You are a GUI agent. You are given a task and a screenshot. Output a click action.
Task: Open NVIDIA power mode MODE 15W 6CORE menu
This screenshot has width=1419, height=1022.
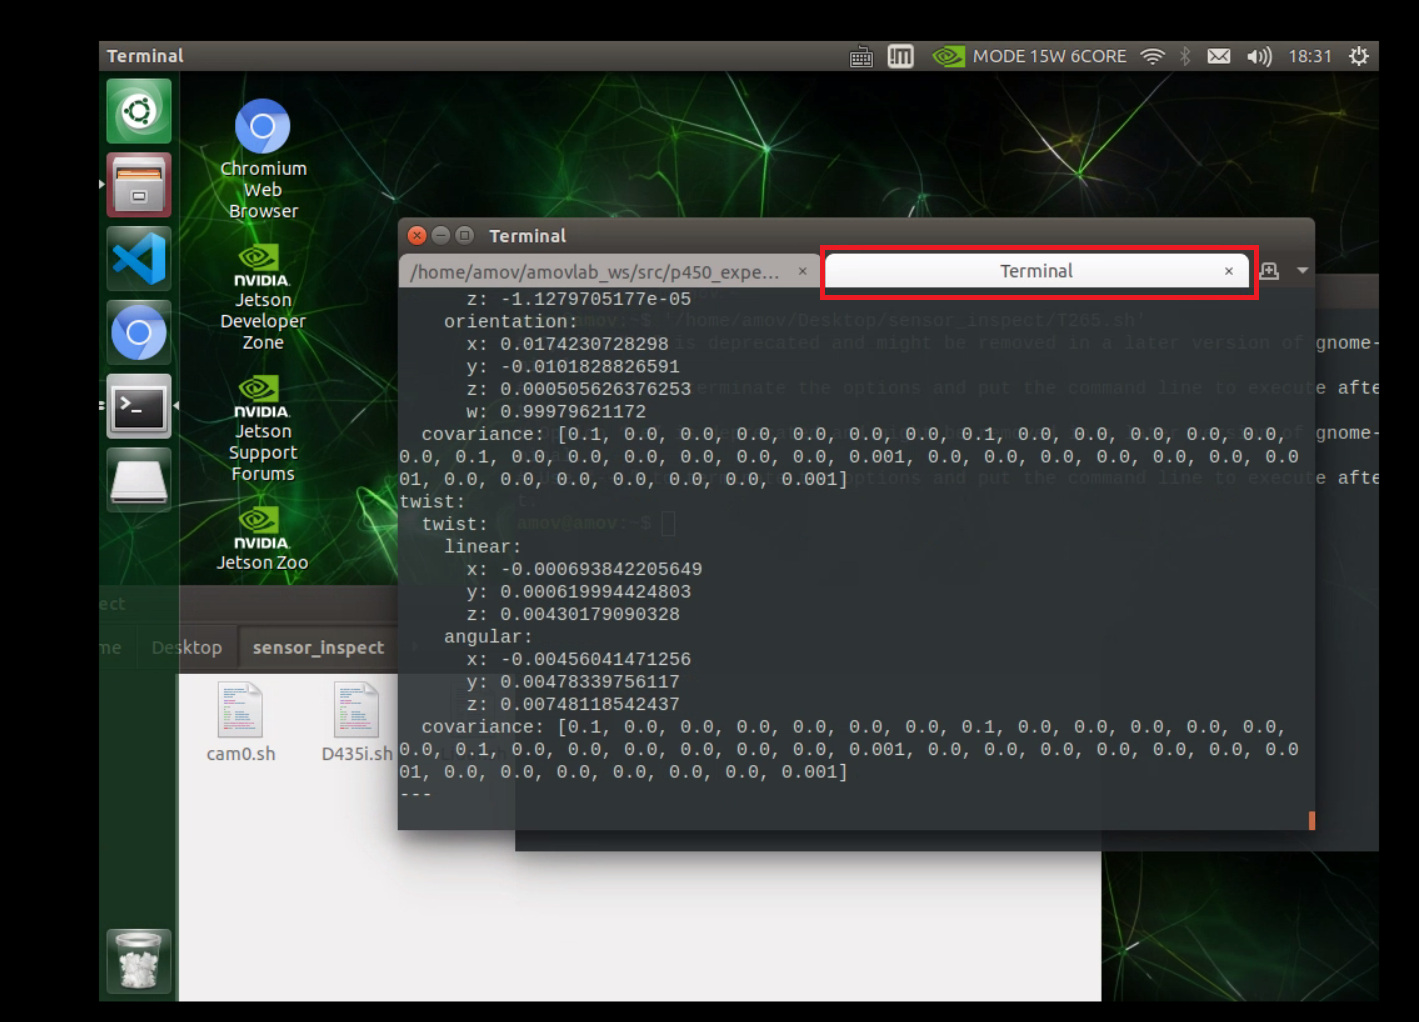1029,56
